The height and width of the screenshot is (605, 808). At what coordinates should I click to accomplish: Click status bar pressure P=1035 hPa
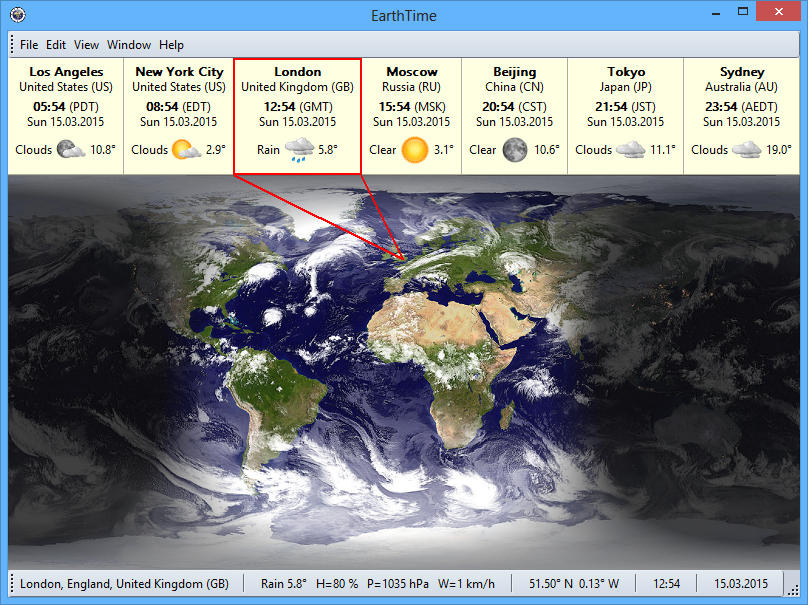(398, 584)
